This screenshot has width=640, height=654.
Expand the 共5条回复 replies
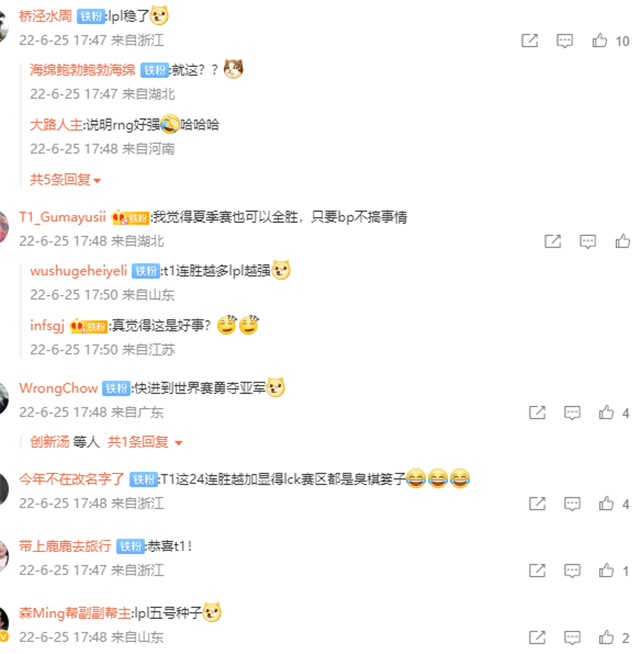pyautogui.click(x=66, y=180)
